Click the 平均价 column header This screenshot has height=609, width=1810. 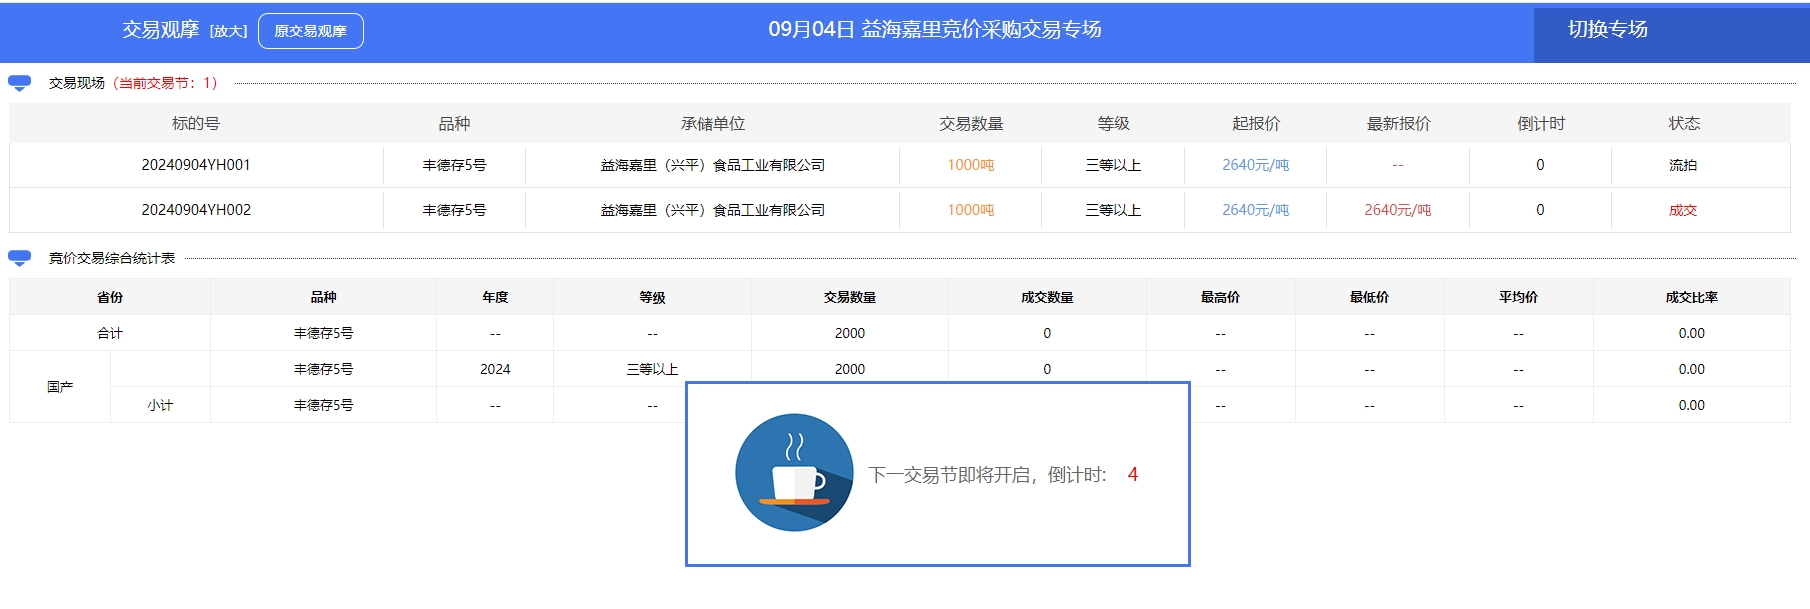pos(1518,297)
